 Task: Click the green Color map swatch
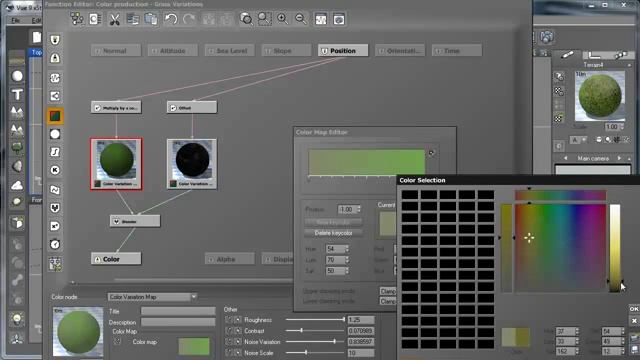(x=194, y=346)
